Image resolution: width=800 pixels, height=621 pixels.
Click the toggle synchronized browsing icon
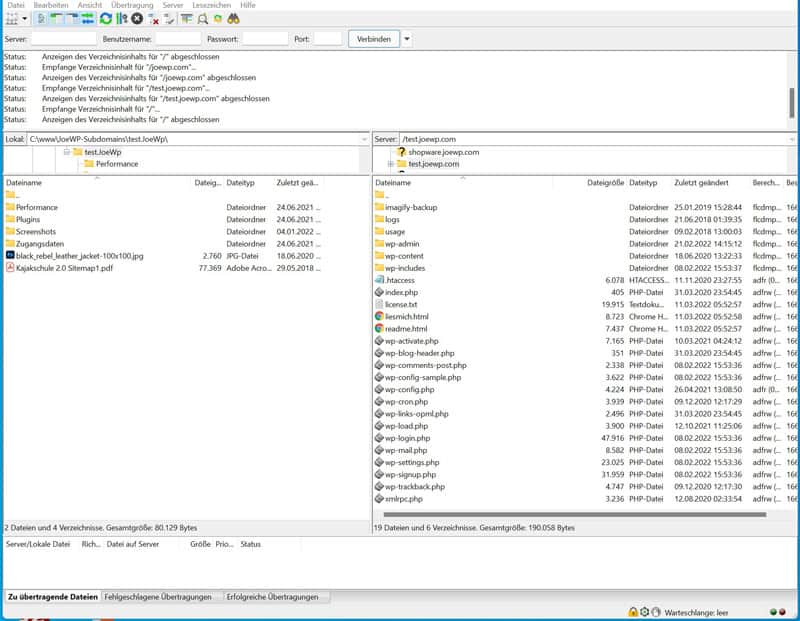pos(217,19)
